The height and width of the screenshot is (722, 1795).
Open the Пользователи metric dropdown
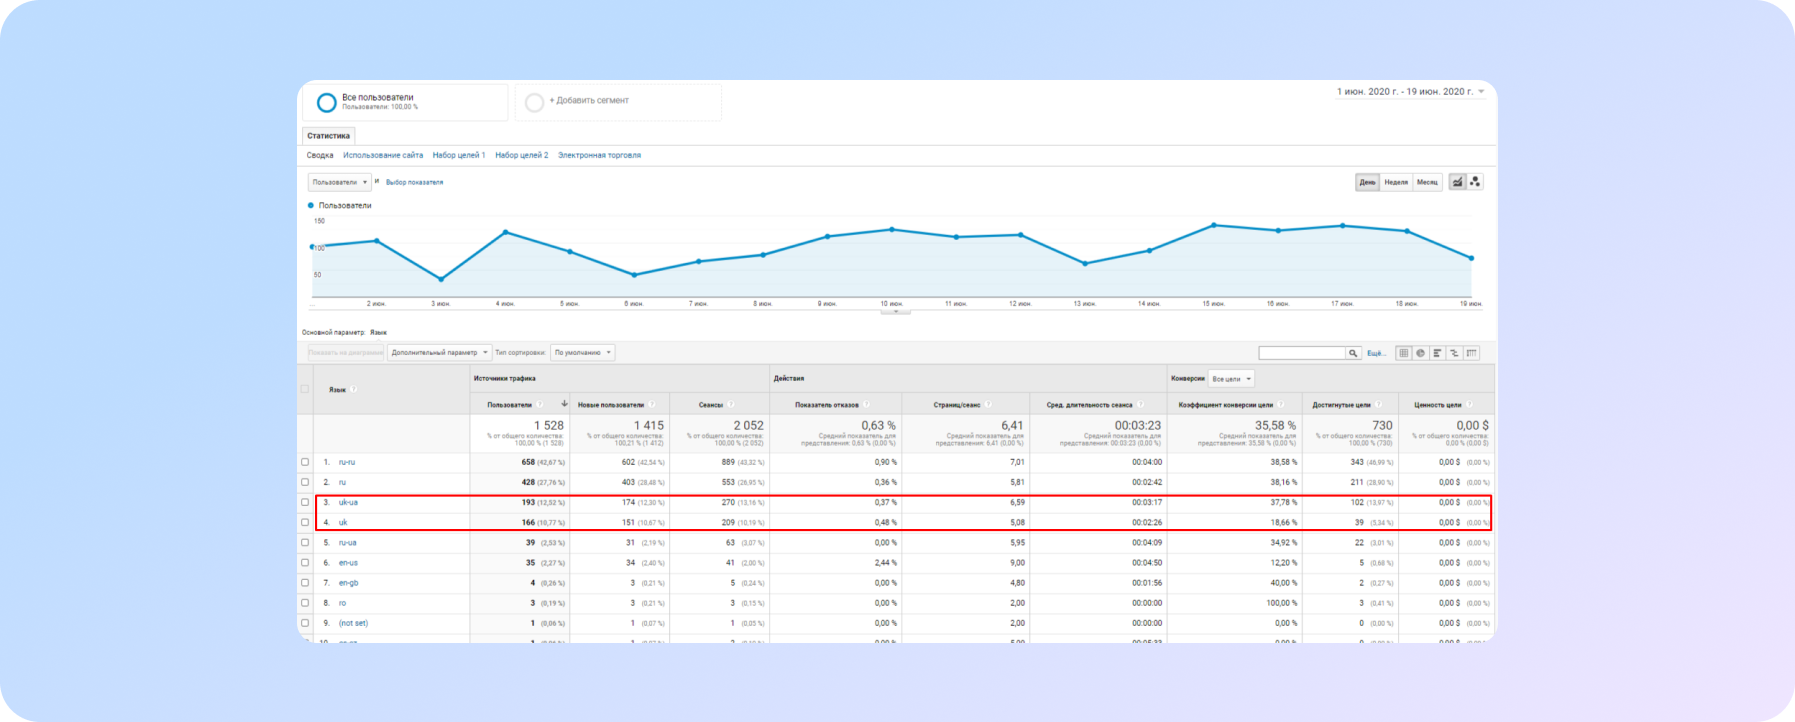339,182
